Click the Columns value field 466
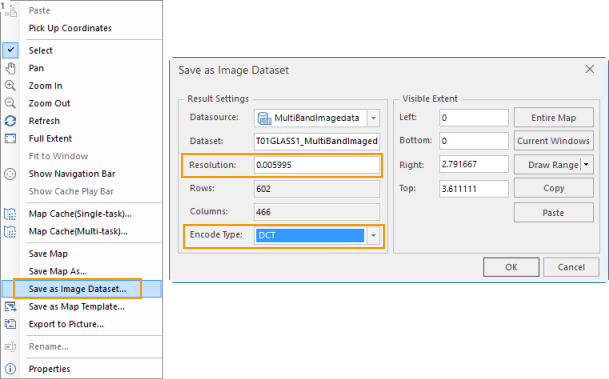This screenshot has height=379, width=609. click(x=317, y=212)
